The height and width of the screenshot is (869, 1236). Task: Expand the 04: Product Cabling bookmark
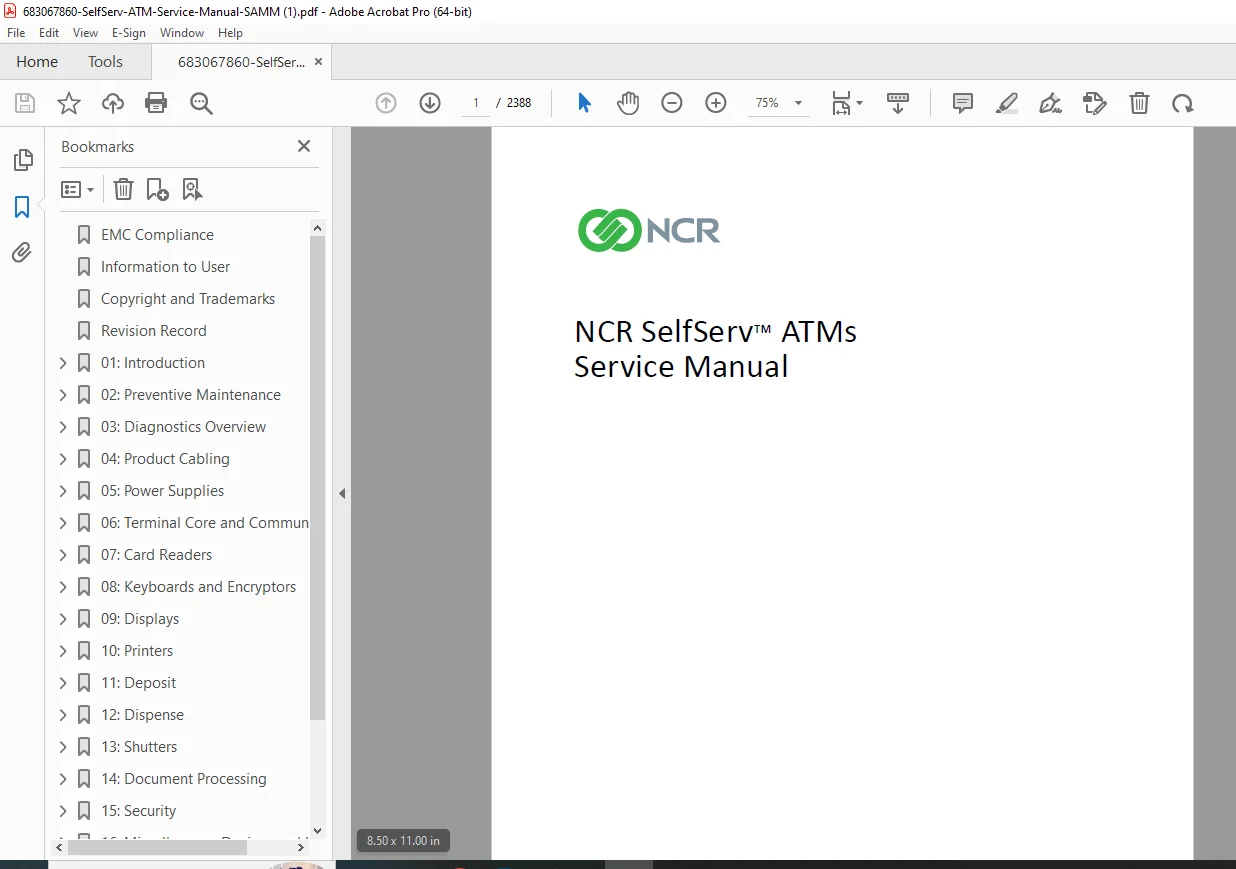click(x=63, y=459)
